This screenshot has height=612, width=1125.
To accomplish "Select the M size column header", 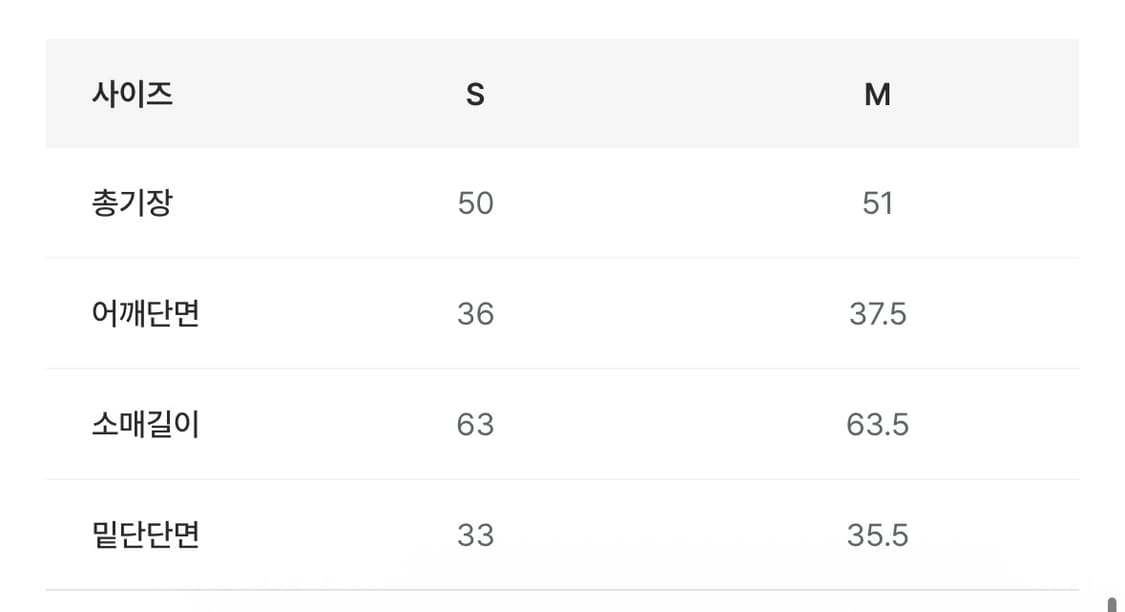I will point(877,95).
